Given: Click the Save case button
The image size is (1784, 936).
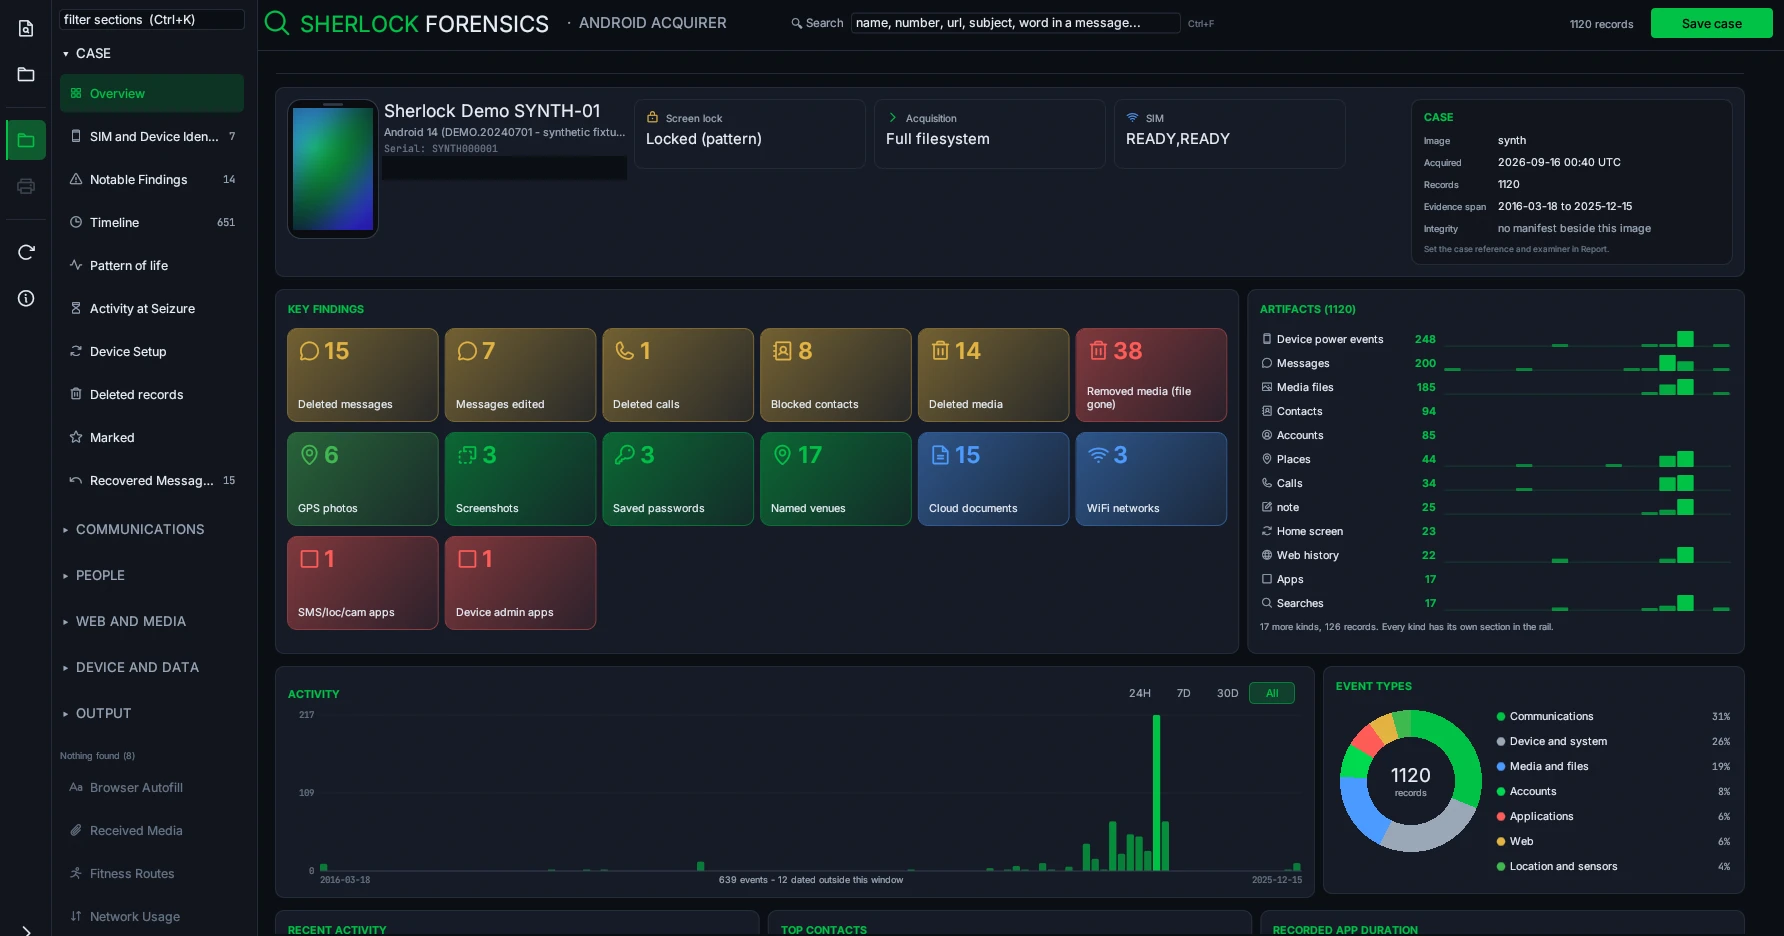Looking at the screenshot, I should click(x=1711, y=23).
